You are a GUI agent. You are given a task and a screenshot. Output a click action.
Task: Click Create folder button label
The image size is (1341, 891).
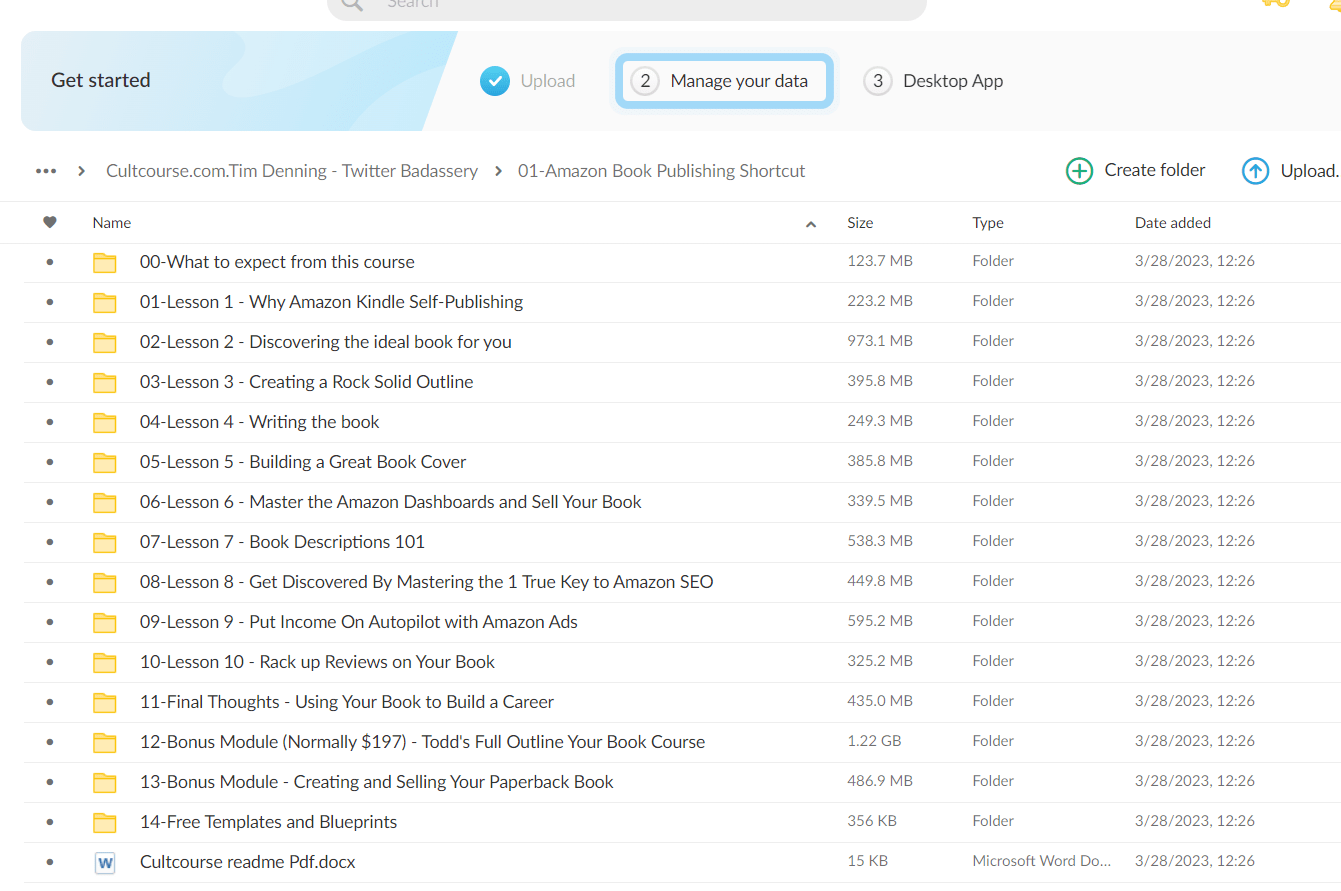point(1155,170)
